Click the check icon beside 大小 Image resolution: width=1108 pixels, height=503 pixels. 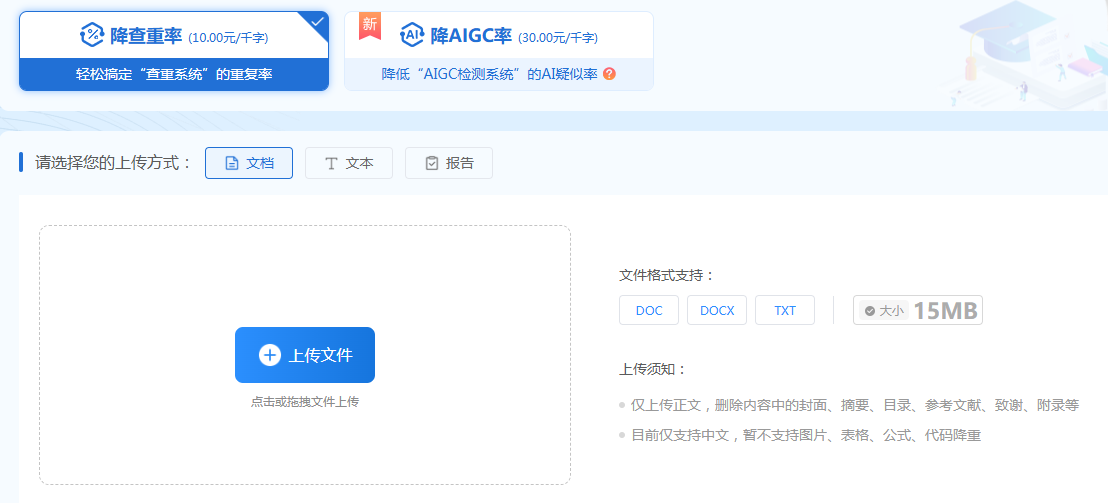click(x=870, y=311)
